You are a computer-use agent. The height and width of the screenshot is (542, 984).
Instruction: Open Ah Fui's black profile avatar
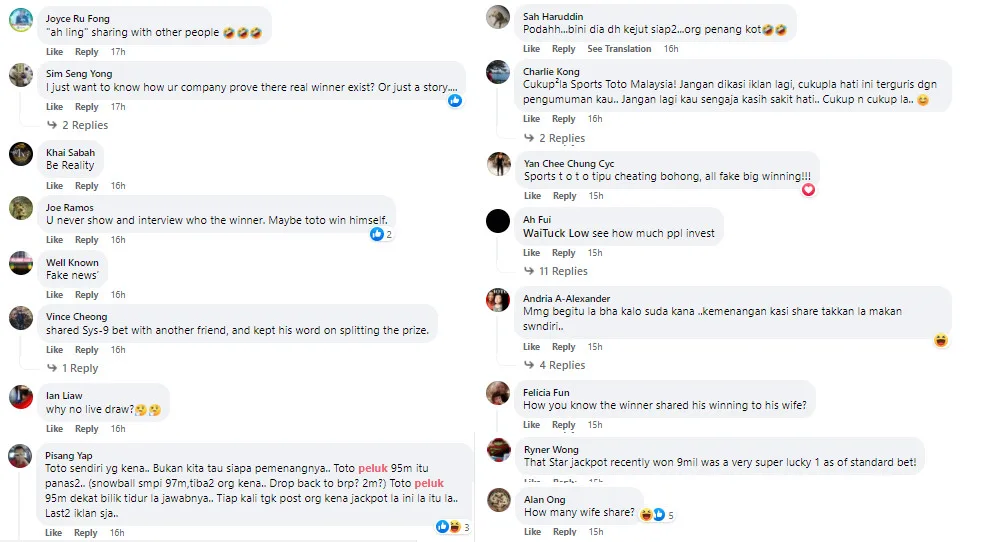click(x=498, y=220)
